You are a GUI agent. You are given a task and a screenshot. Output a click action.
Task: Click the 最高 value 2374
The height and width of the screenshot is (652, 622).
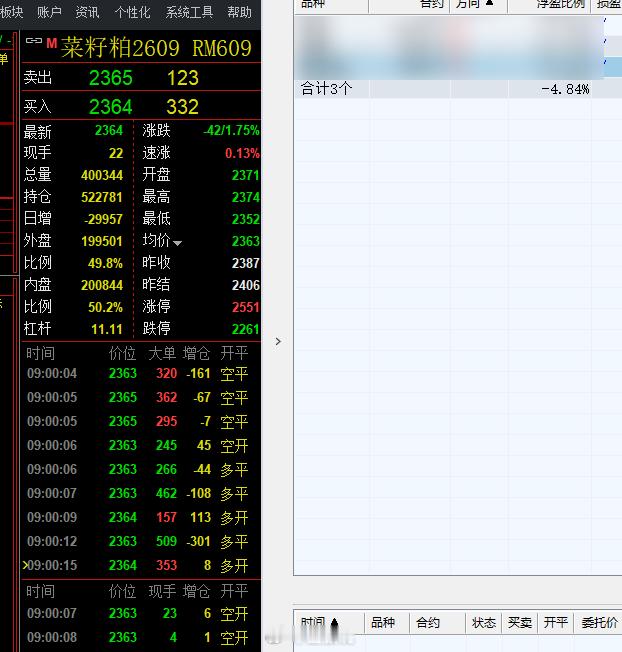(x=246, y=197)
